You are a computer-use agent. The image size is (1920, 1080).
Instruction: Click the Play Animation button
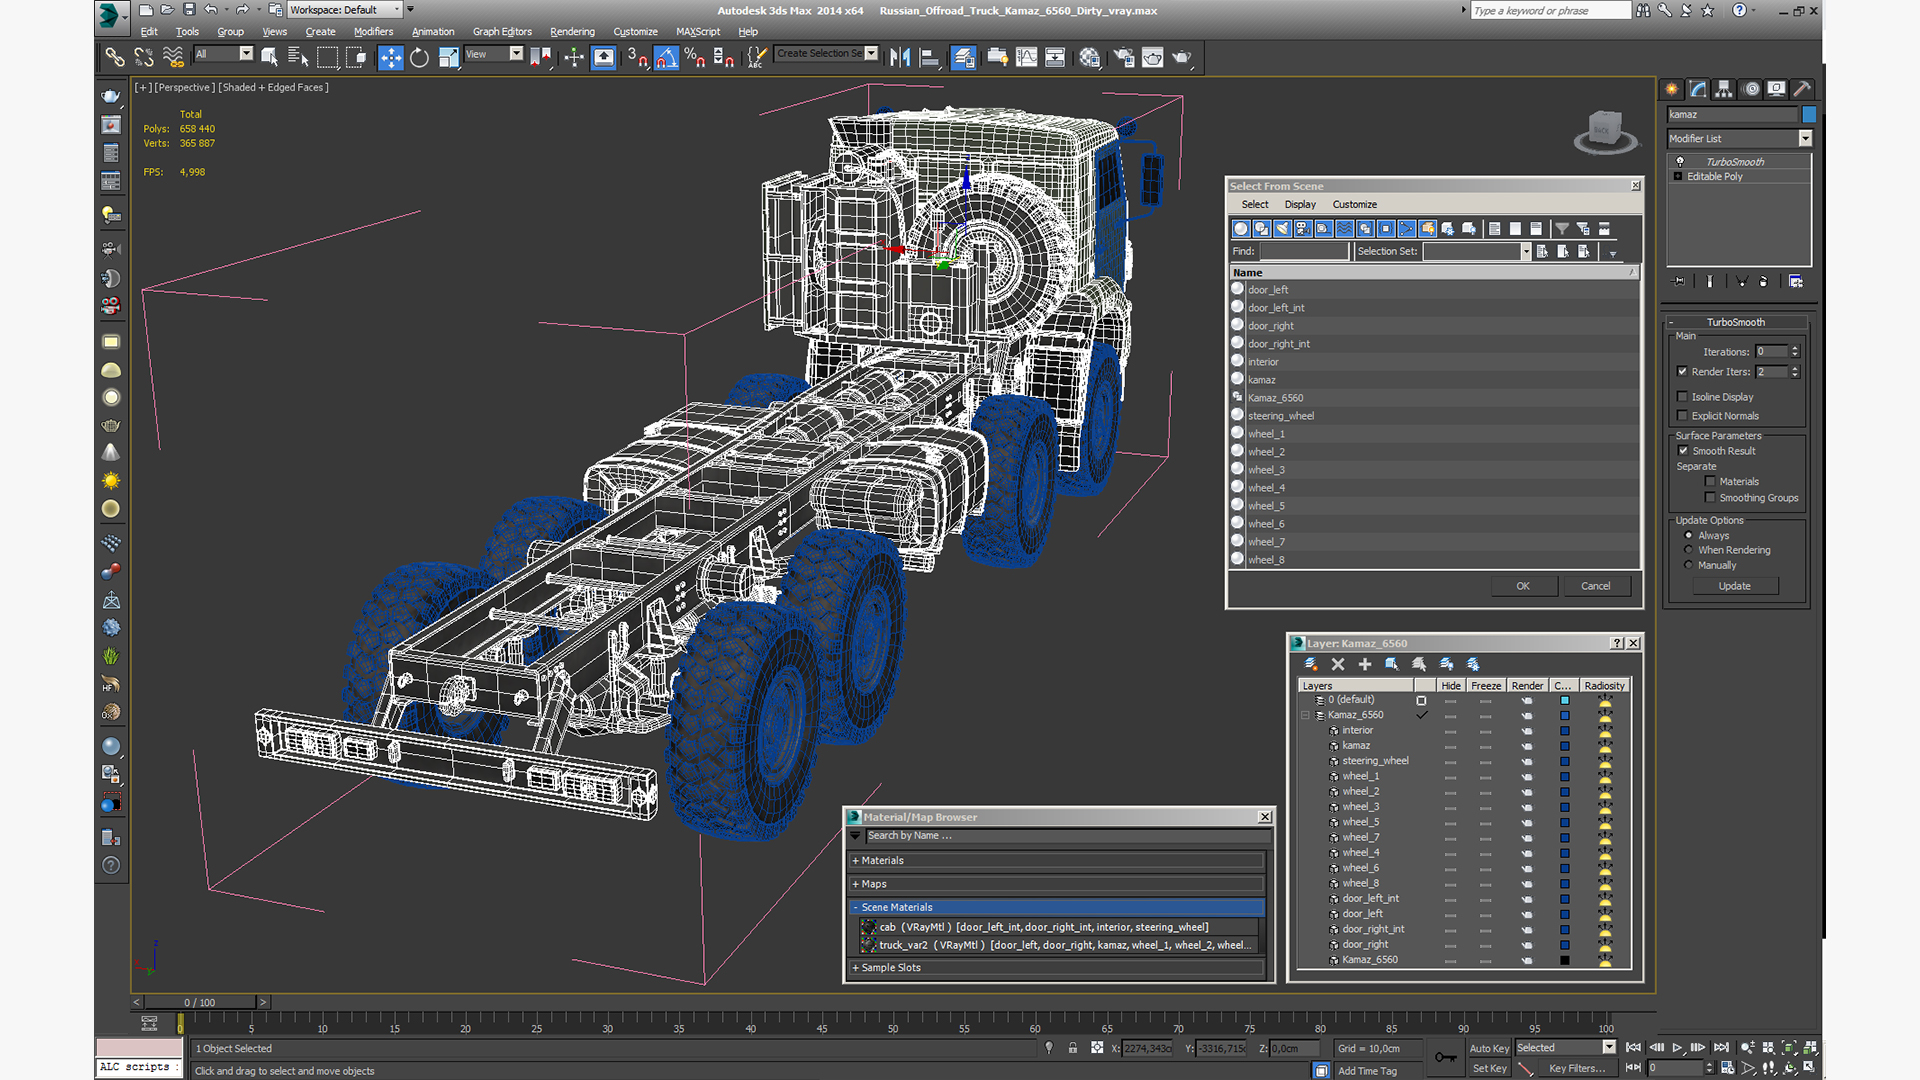pos(1677,1048)
